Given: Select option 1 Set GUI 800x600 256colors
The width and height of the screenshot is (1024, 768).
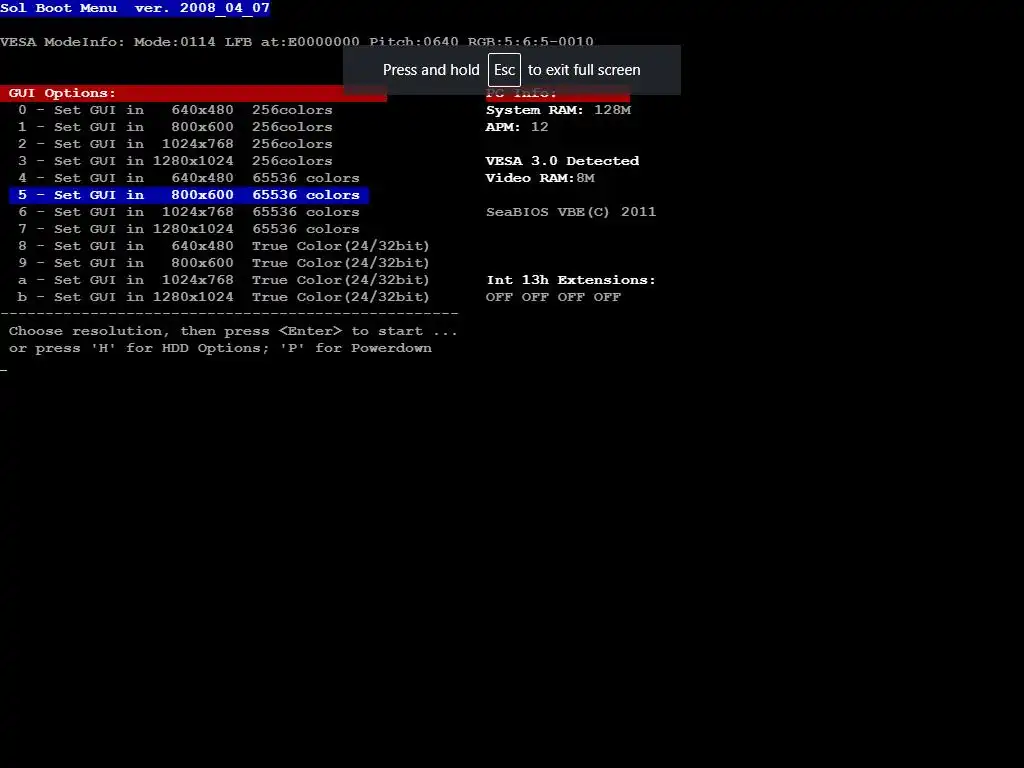Looking at the screenshot, I should coord(175,127).
